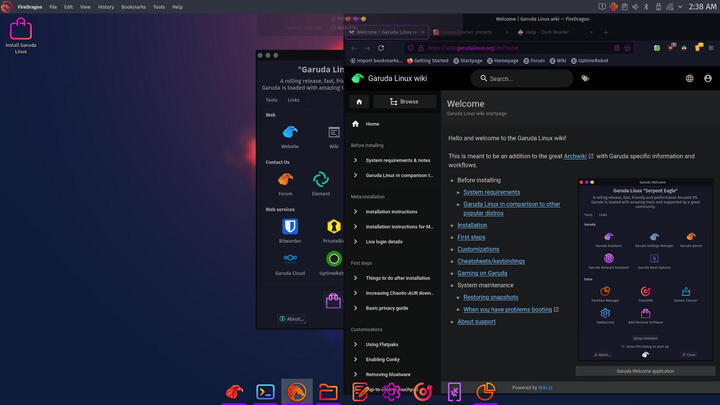Open the System requirements link
Viewport: 720px width, 405px height.
[491, 192]
